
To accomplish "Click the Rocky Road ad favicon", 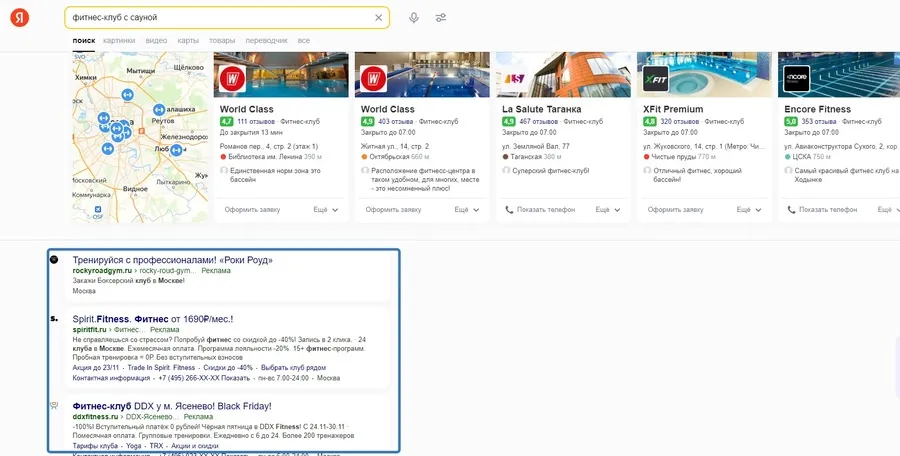I will pyautogui.click(x=54, y=260).
